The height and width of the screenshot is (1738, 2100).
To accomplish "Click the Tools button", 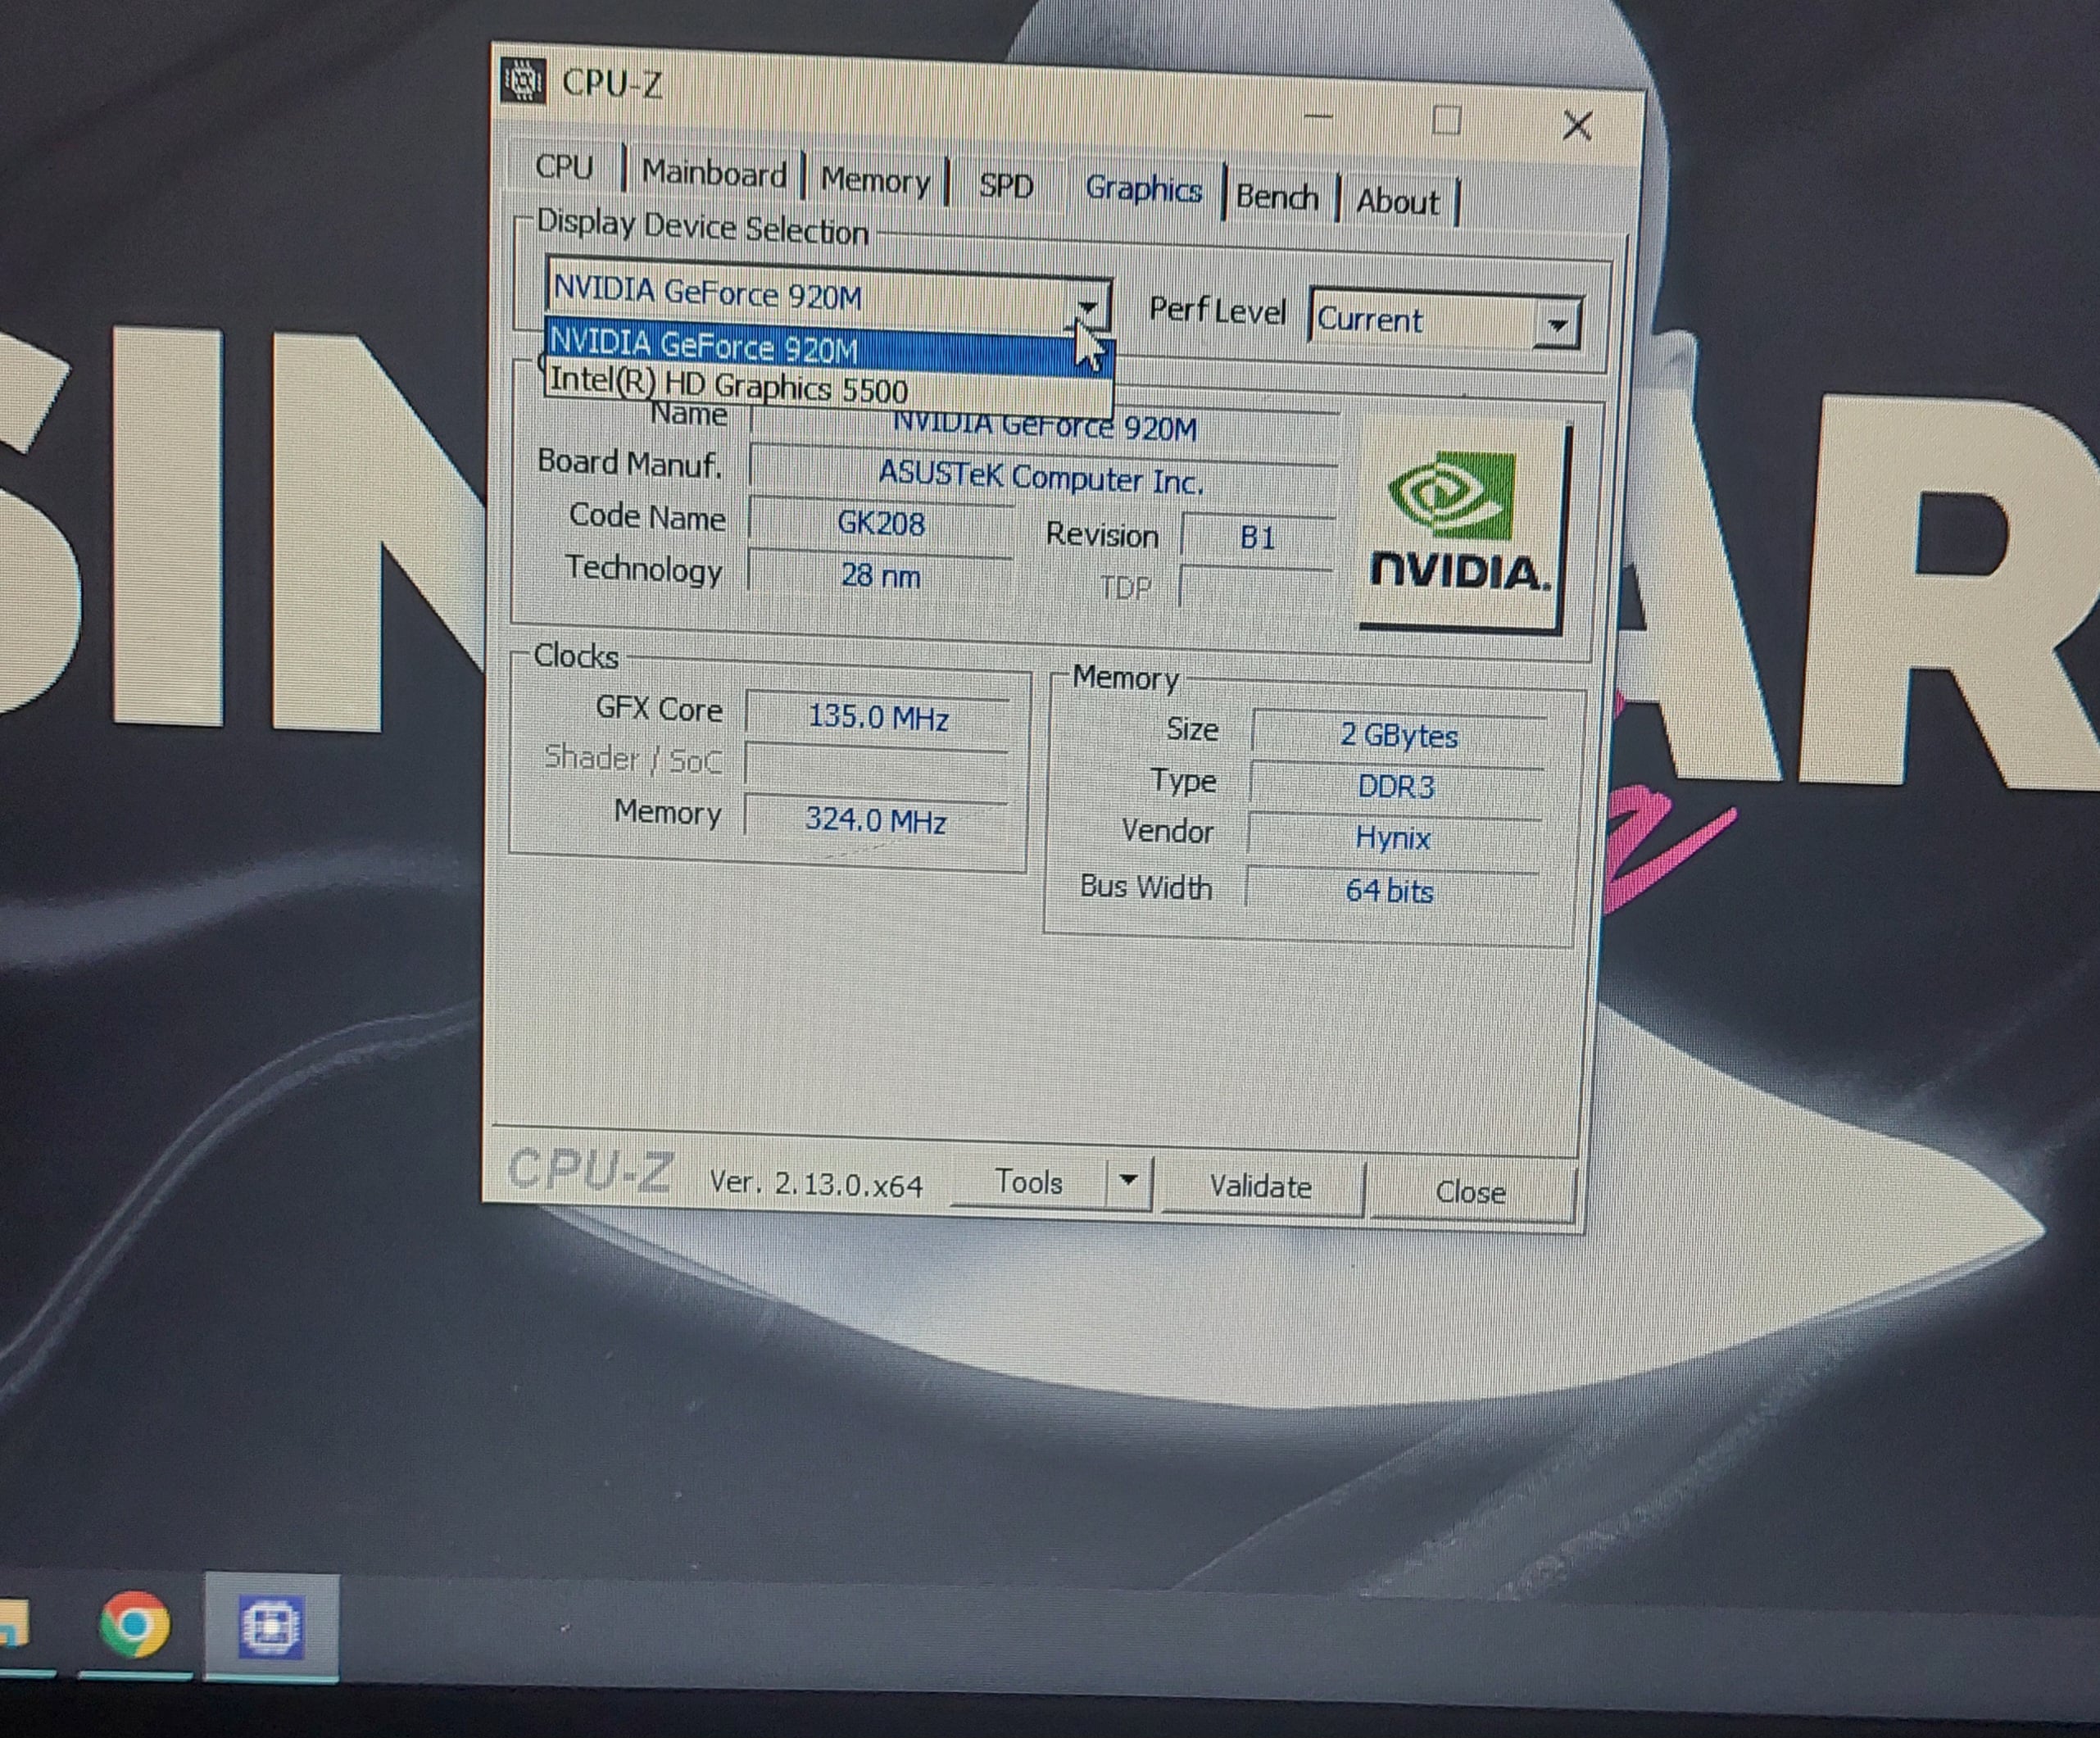I will tap(1029, 1182).
